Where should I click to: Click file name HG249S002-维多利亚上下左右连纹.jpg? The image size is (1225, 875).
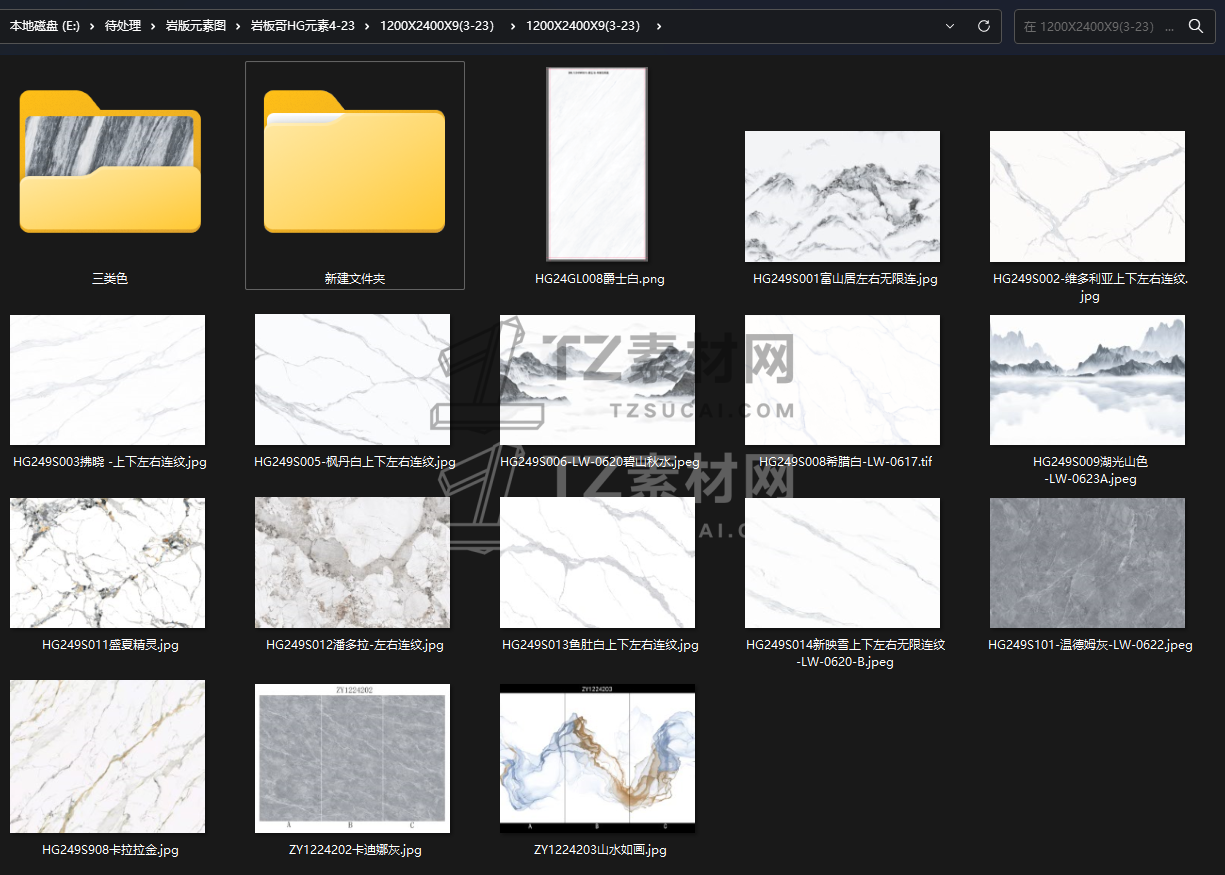tap(1090, 288)
